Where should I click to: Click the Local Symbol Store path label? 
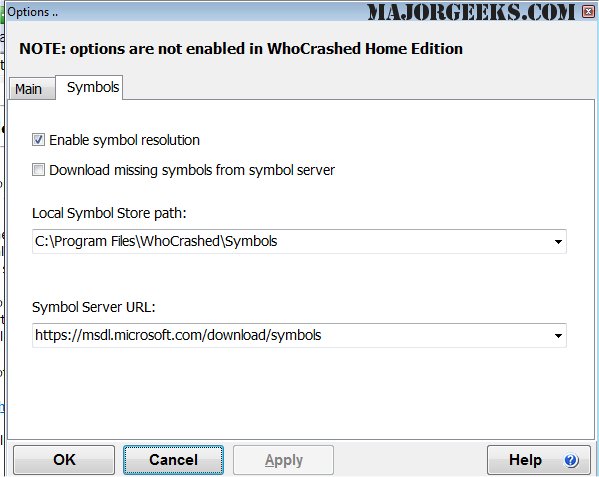109,213
